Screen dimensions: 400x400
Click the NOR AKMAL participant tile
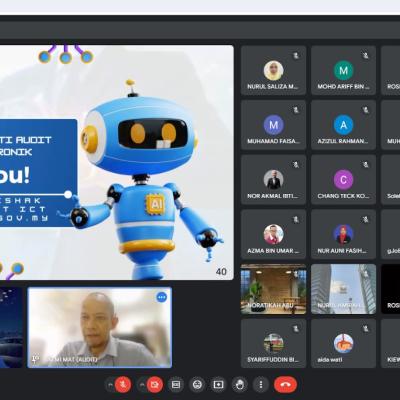tap(273, 180)
